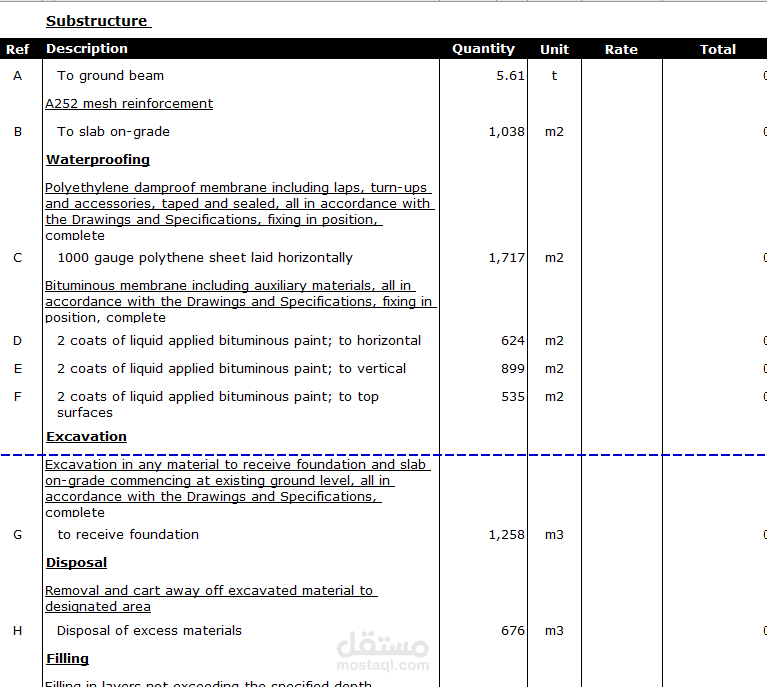Select the unit cell 't' in row A
The image size is (767, 687).
(x=554, y=75)
